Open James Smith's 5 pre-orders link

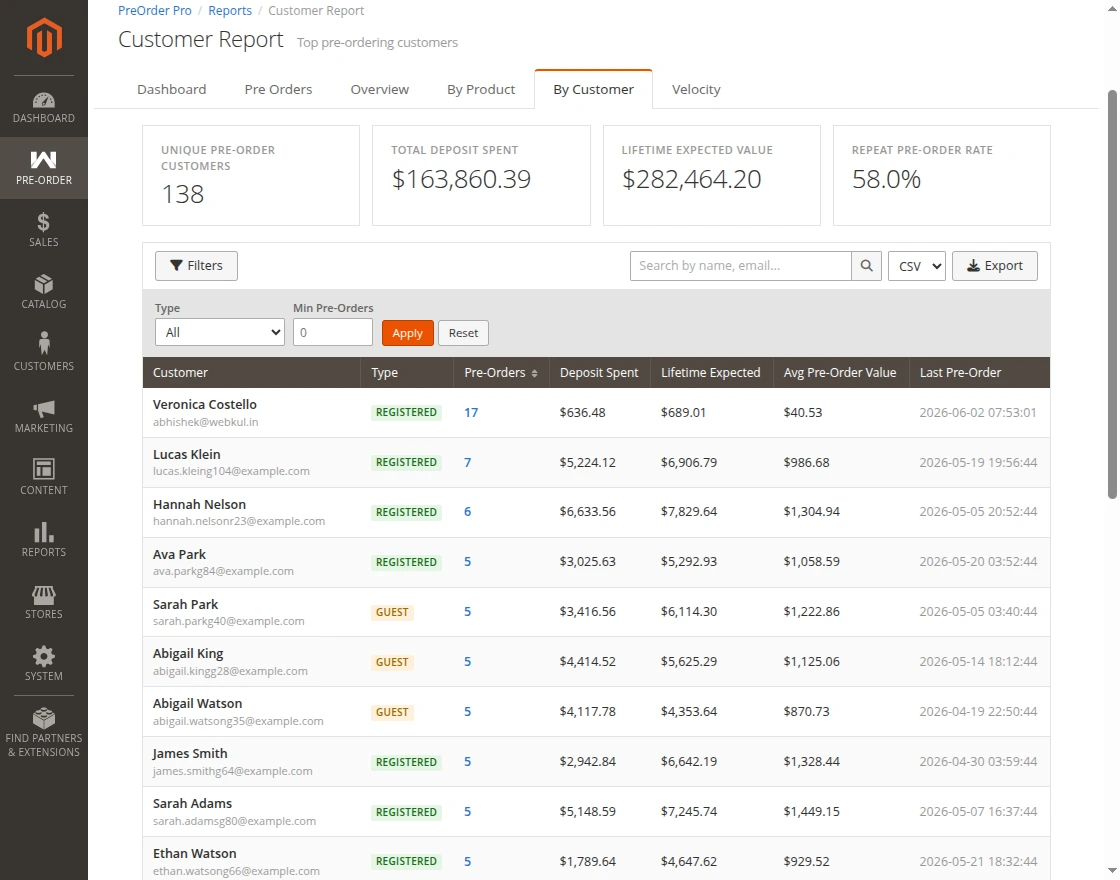click(467, 761)
